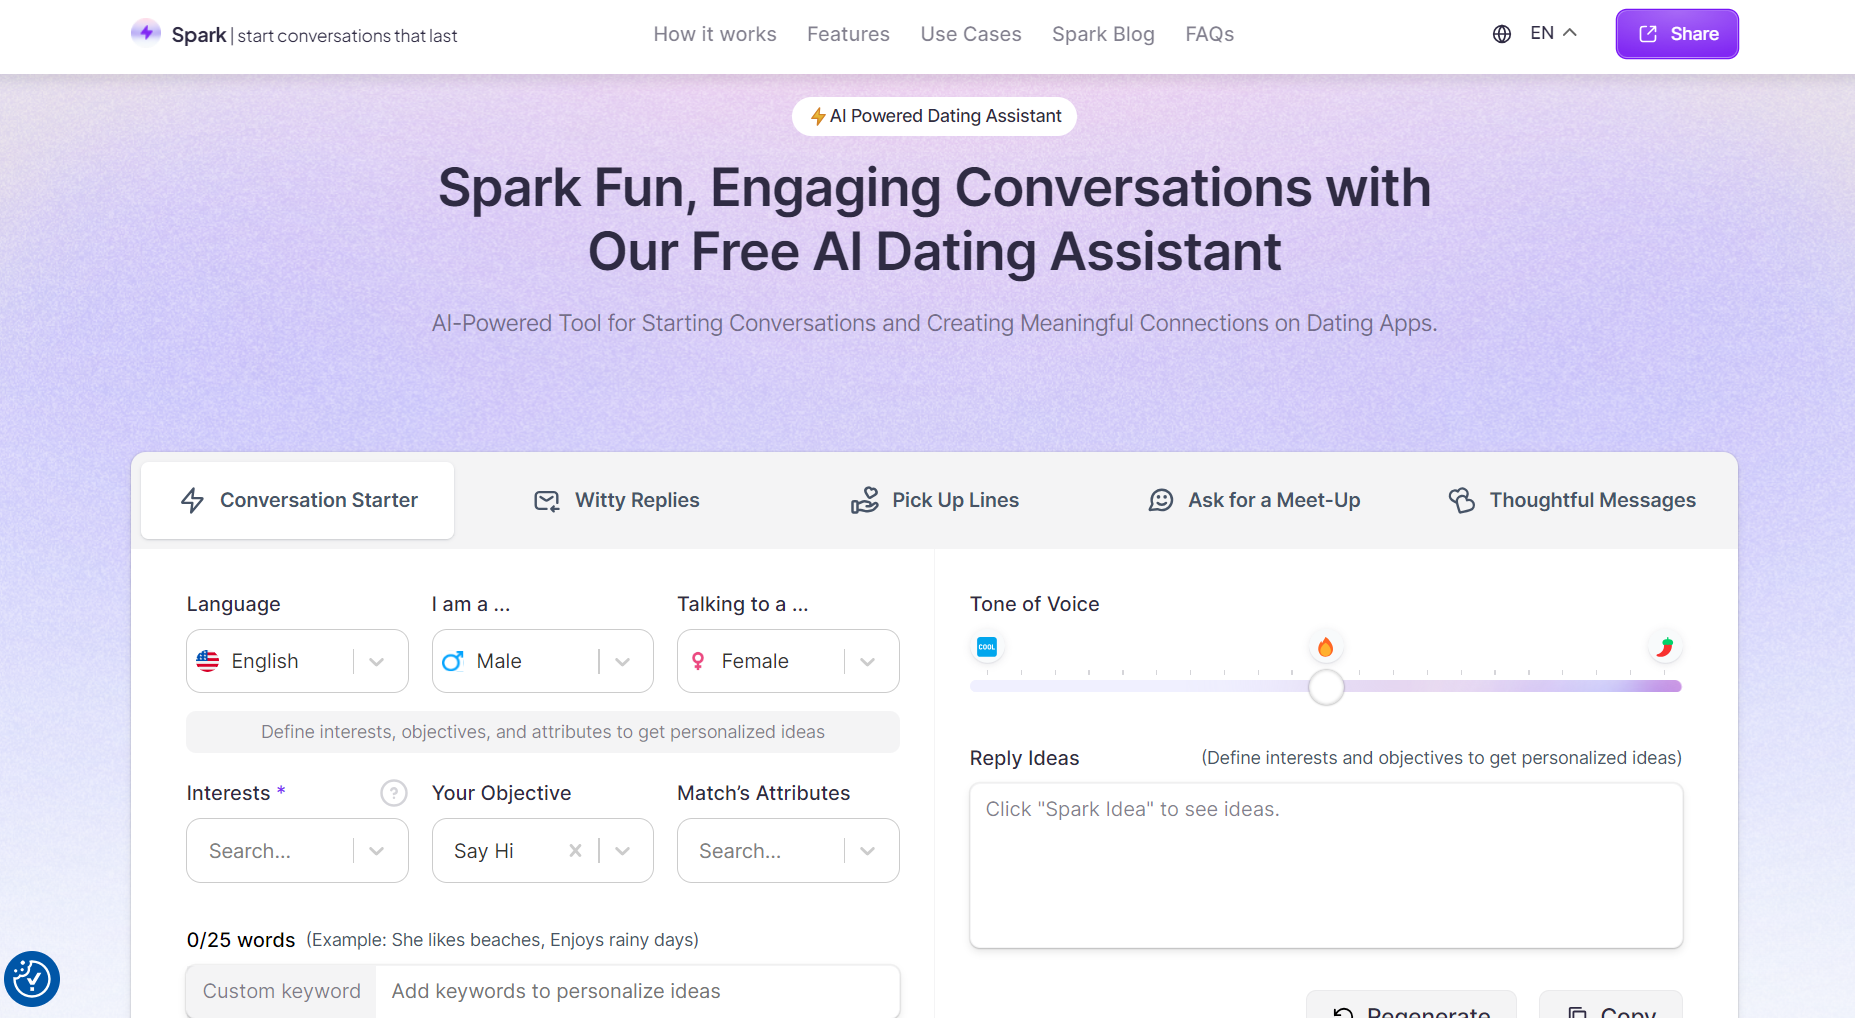
Task: Click the Conversation Starter lightning icon
Action: [x=193, y=500]
